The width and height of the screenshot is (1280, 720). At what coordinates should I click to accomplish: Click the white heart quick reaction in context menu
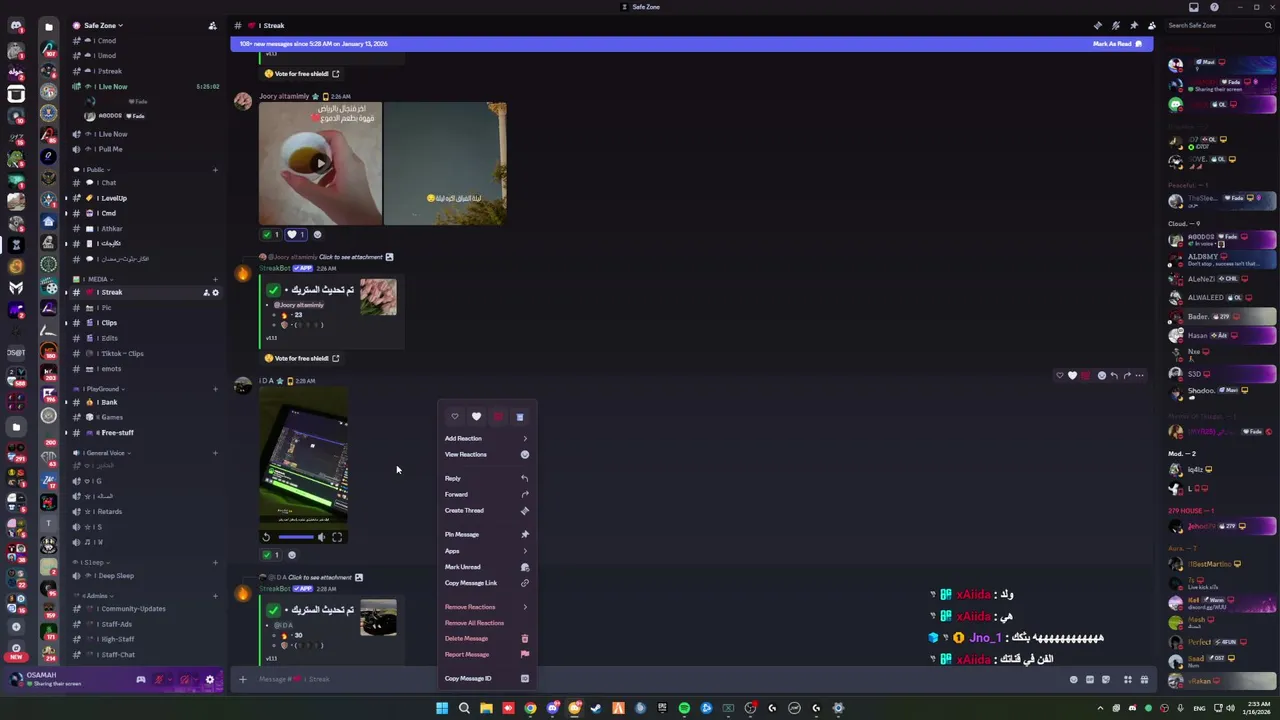pyautogui.click(x=476, y=416)
